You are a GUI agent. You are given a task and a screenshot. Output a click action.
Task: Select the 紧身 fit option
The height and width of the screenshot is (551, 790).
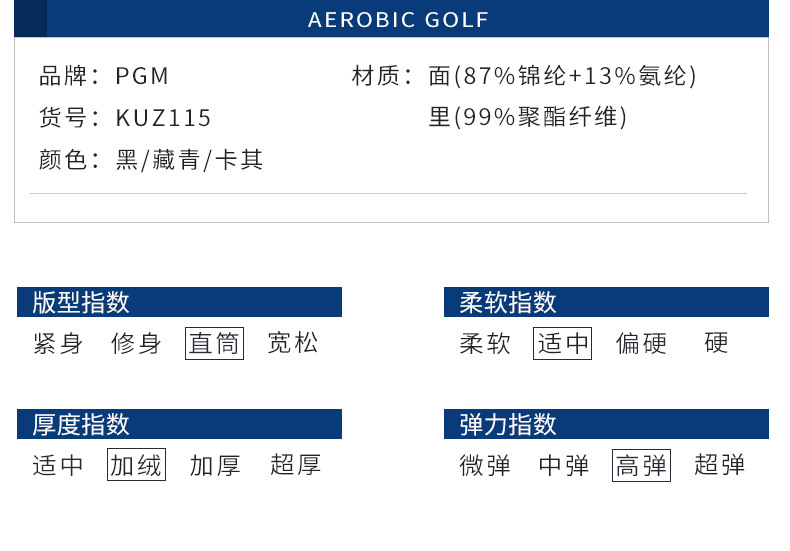(58, 344)
